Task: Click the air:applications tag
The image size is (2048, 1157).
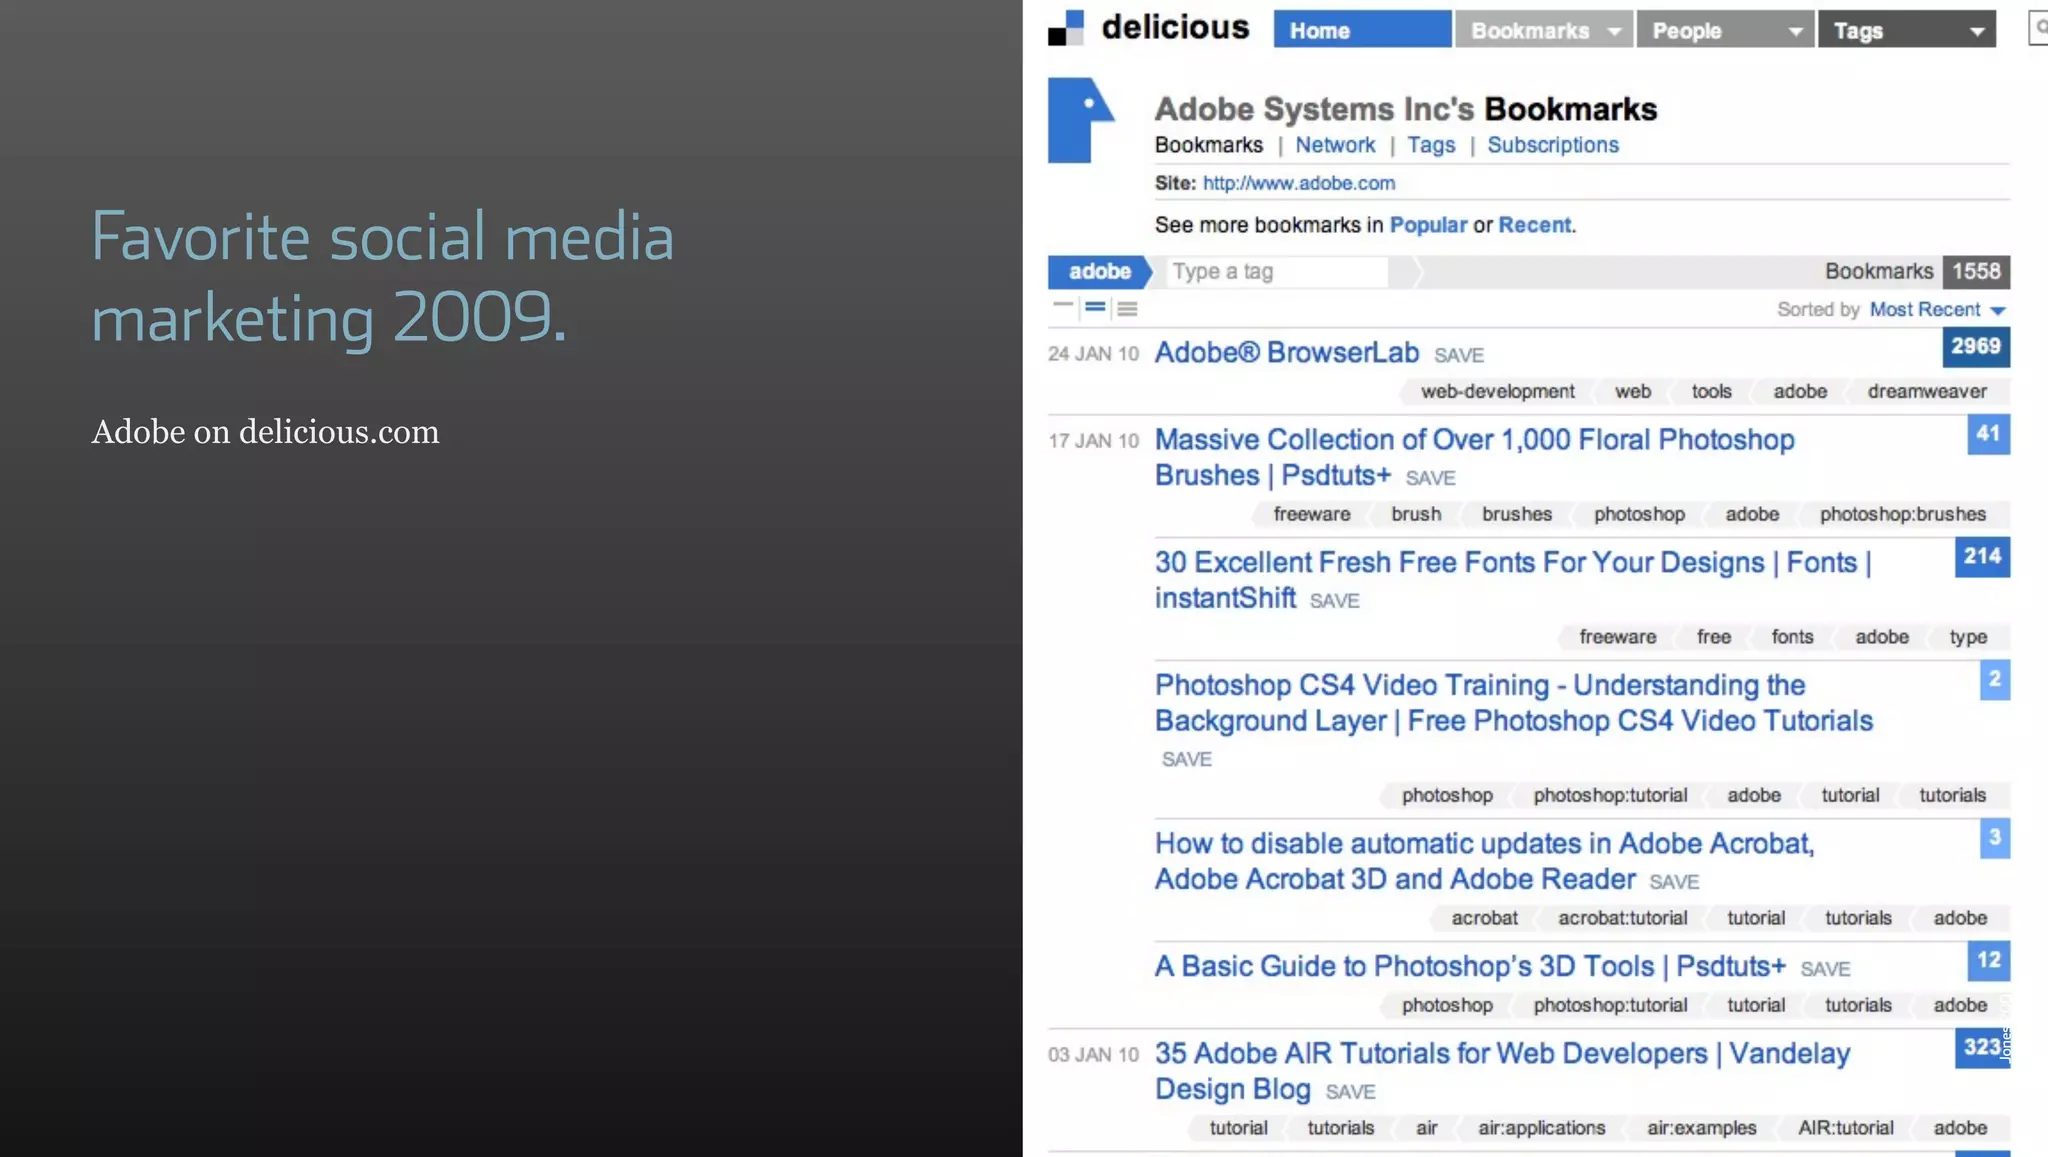Action: pyautogui.click(x=1541, y=1129)
